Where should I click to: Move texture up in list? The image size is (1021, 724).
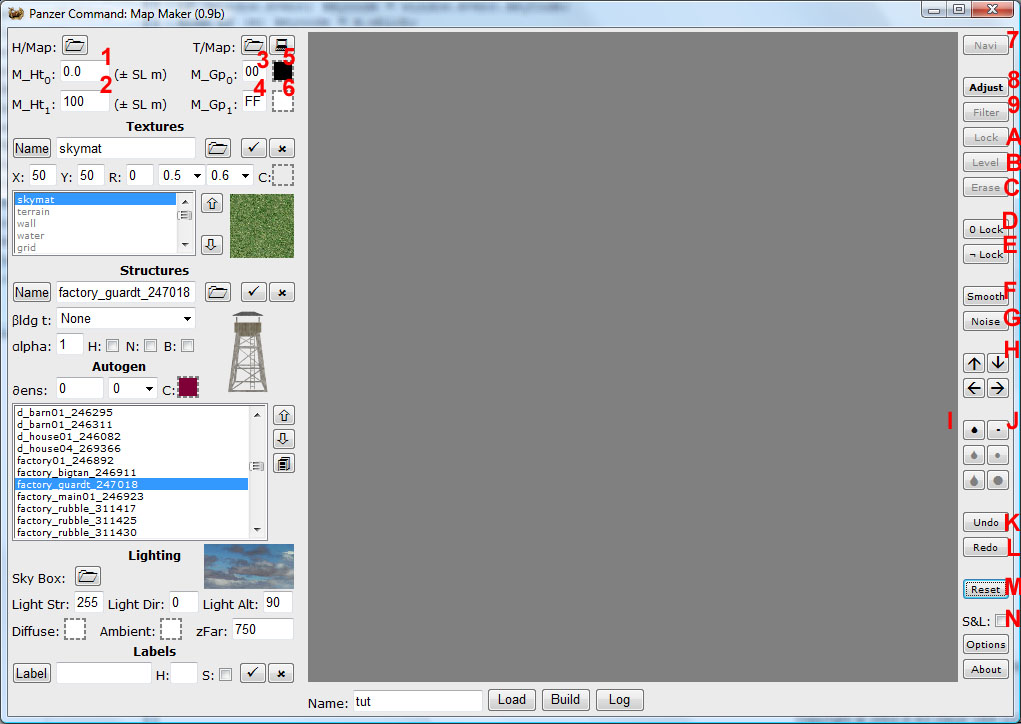[x=212, y=204]
